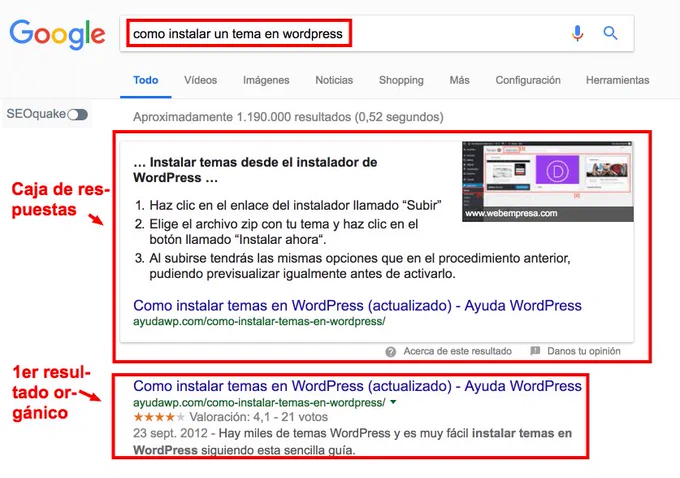Open Acerca de este resultado

click(458, 351)
